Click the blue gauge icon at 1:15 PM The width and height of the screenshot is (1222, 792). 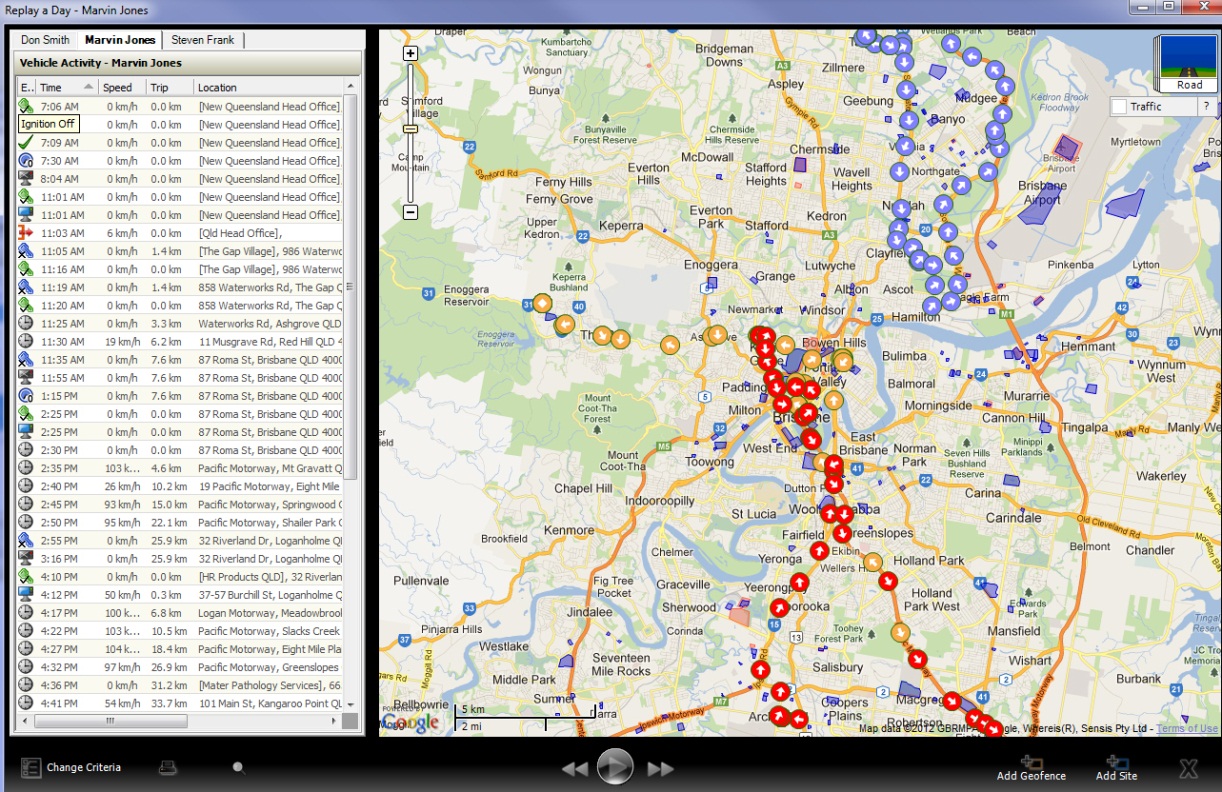tap(27, 395)
